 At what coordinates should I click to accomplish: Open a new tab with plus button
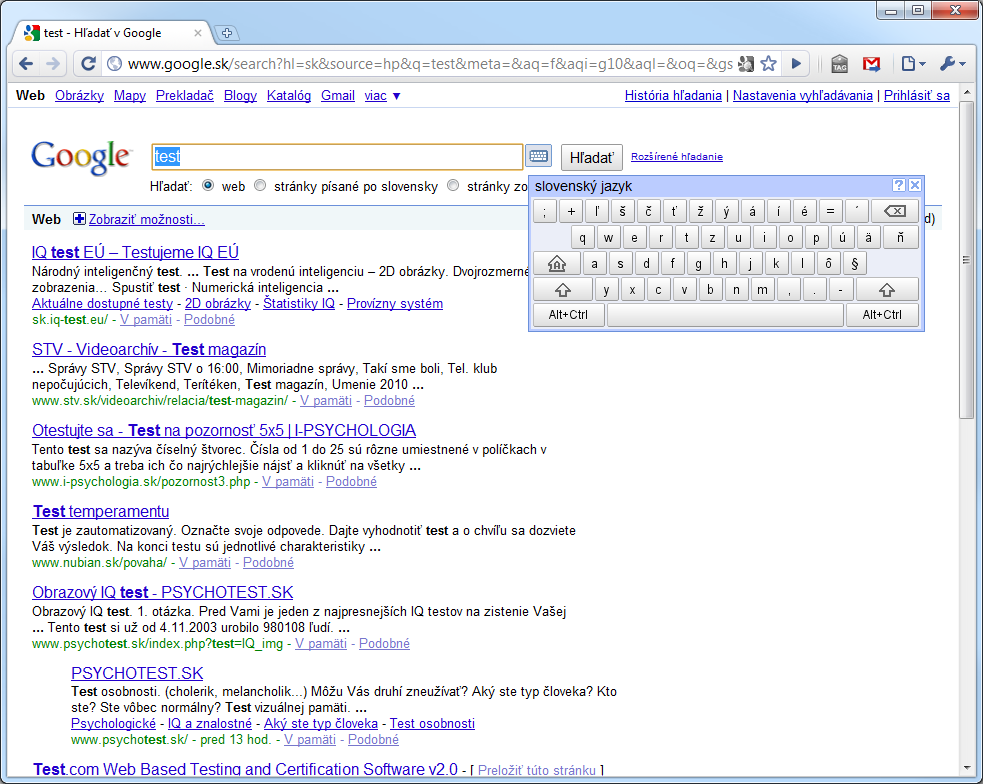point(227,33)
